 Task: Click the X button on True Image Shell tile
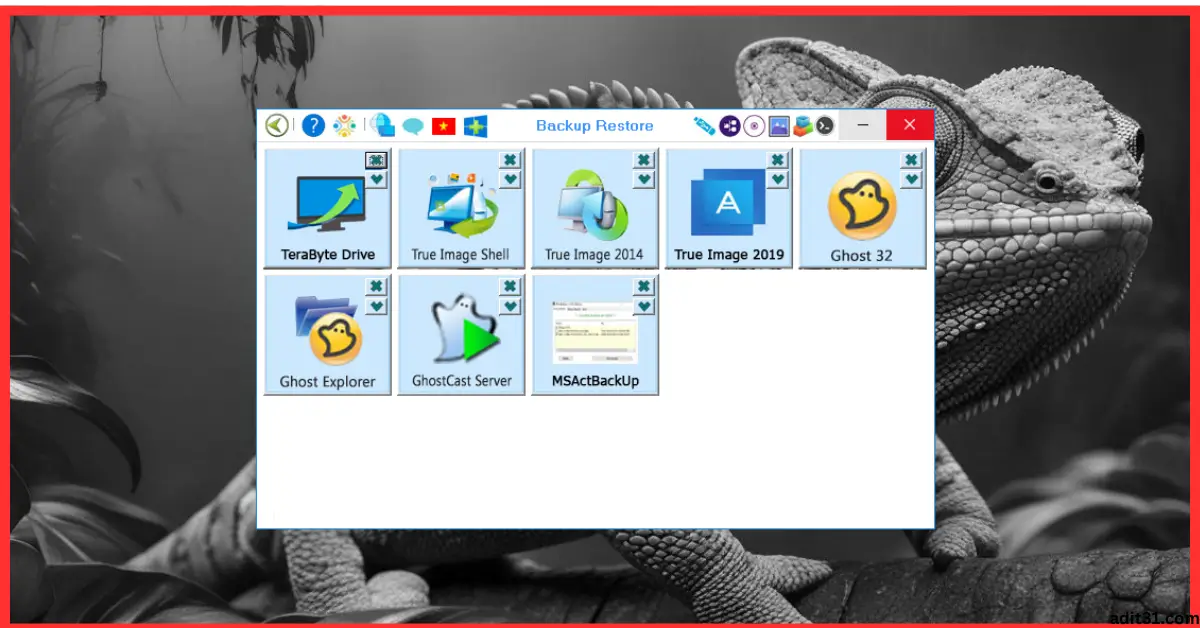[510, 160]
